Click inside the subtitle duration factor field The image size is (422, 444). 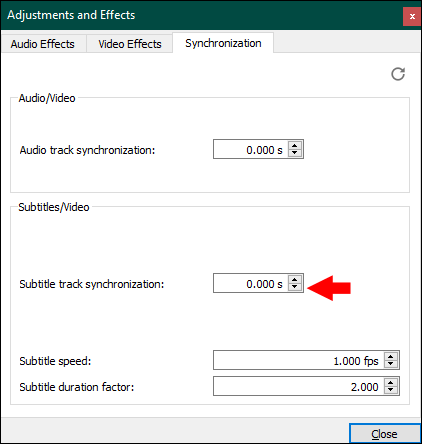[299, 386]
